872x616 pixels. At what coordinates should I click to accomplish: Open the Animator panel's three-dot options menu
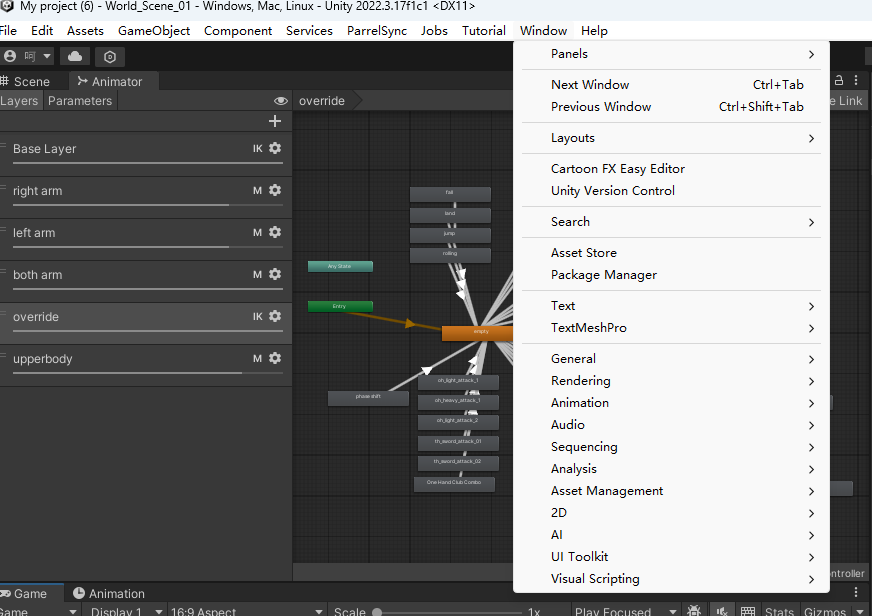pos(856,81)
